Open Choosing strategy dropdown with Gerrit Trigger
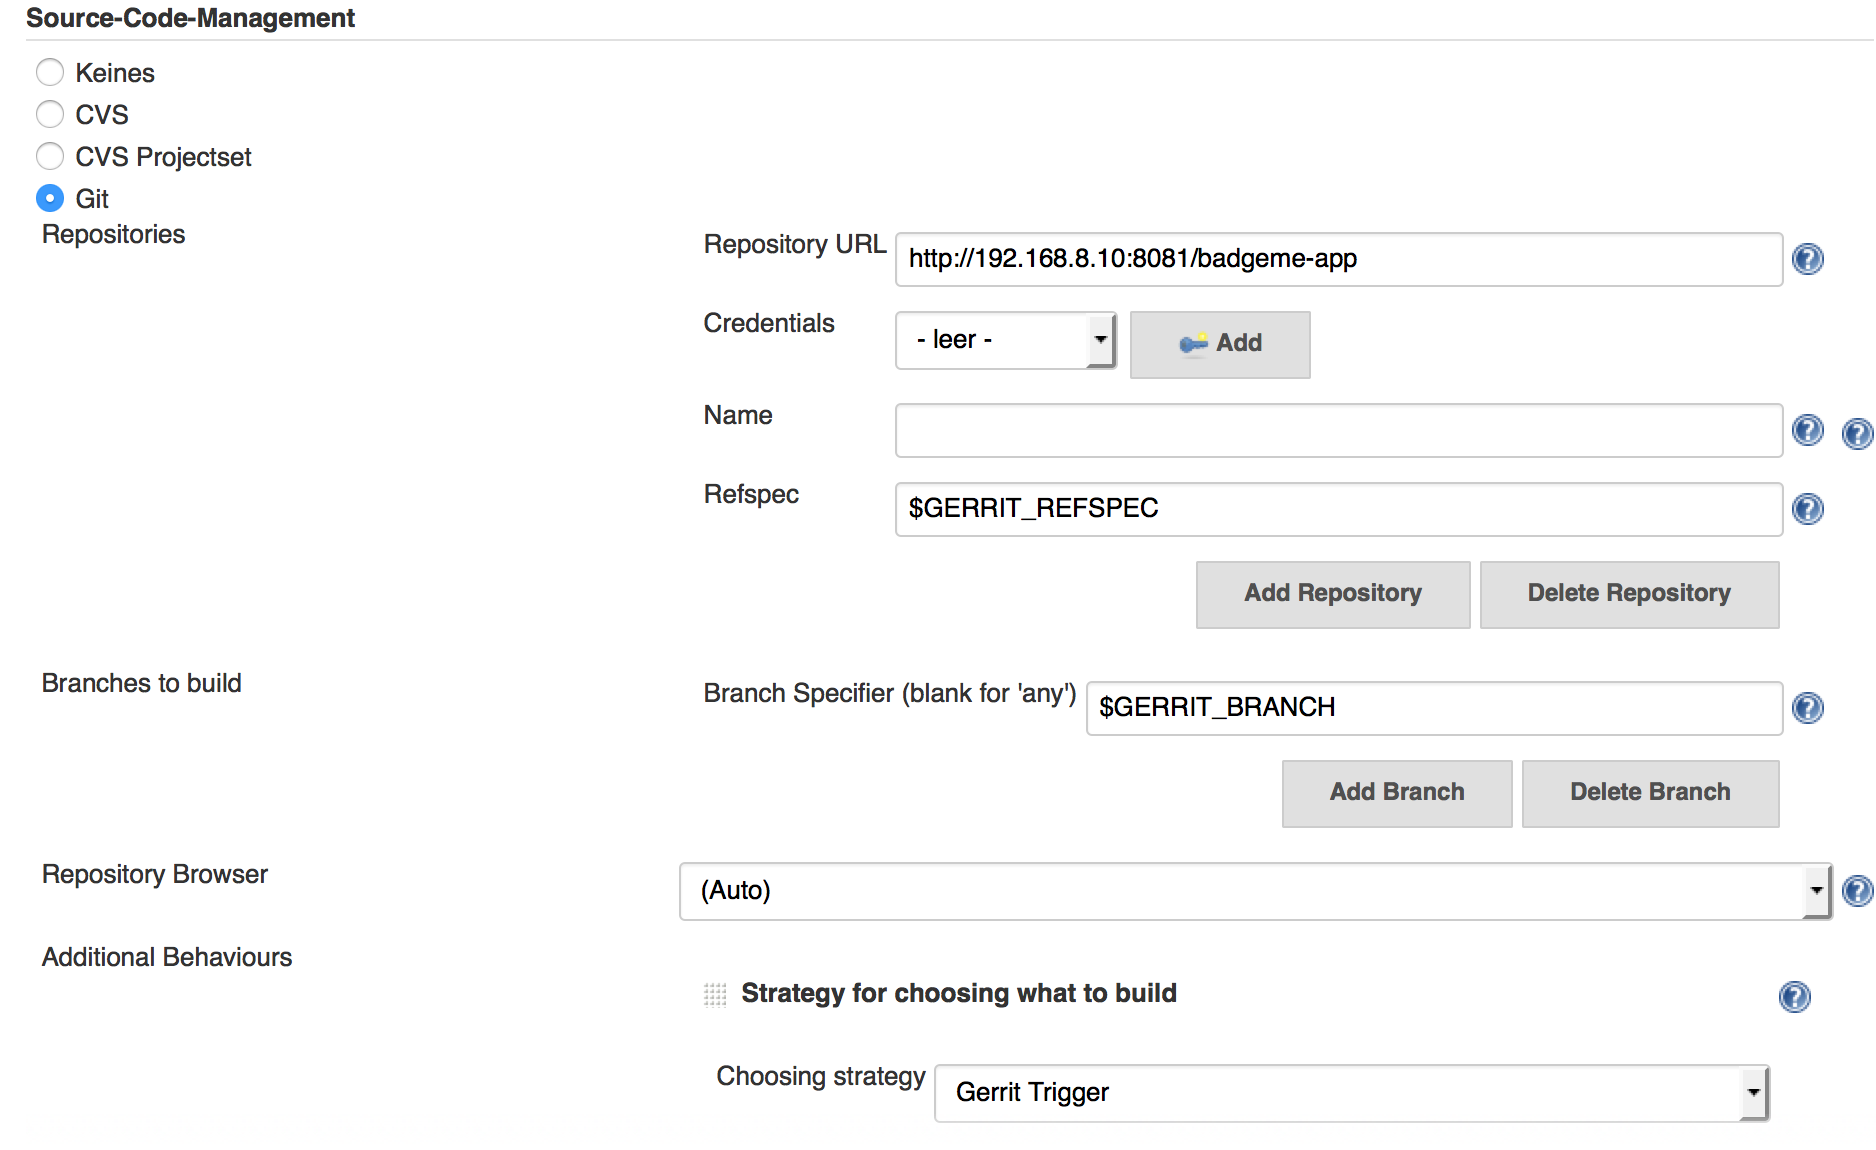This screenshot has width=1876, height=1150. pos(1351,1093)
